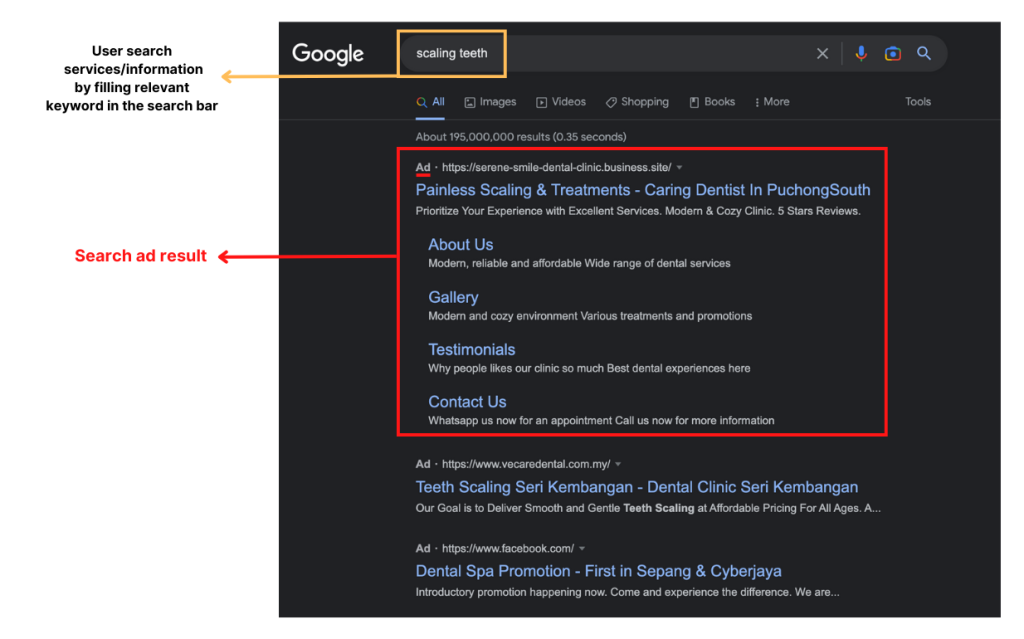Expand the vecaredental.com.my ad URL dropdown arrow
Screen dimensions: 1024x639
618,465
